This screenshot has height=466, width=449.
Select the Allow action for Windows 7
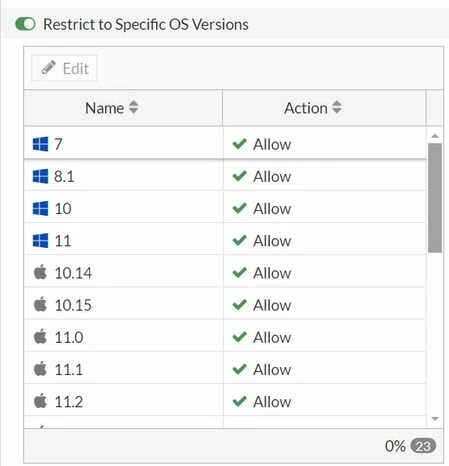[272, 145]
